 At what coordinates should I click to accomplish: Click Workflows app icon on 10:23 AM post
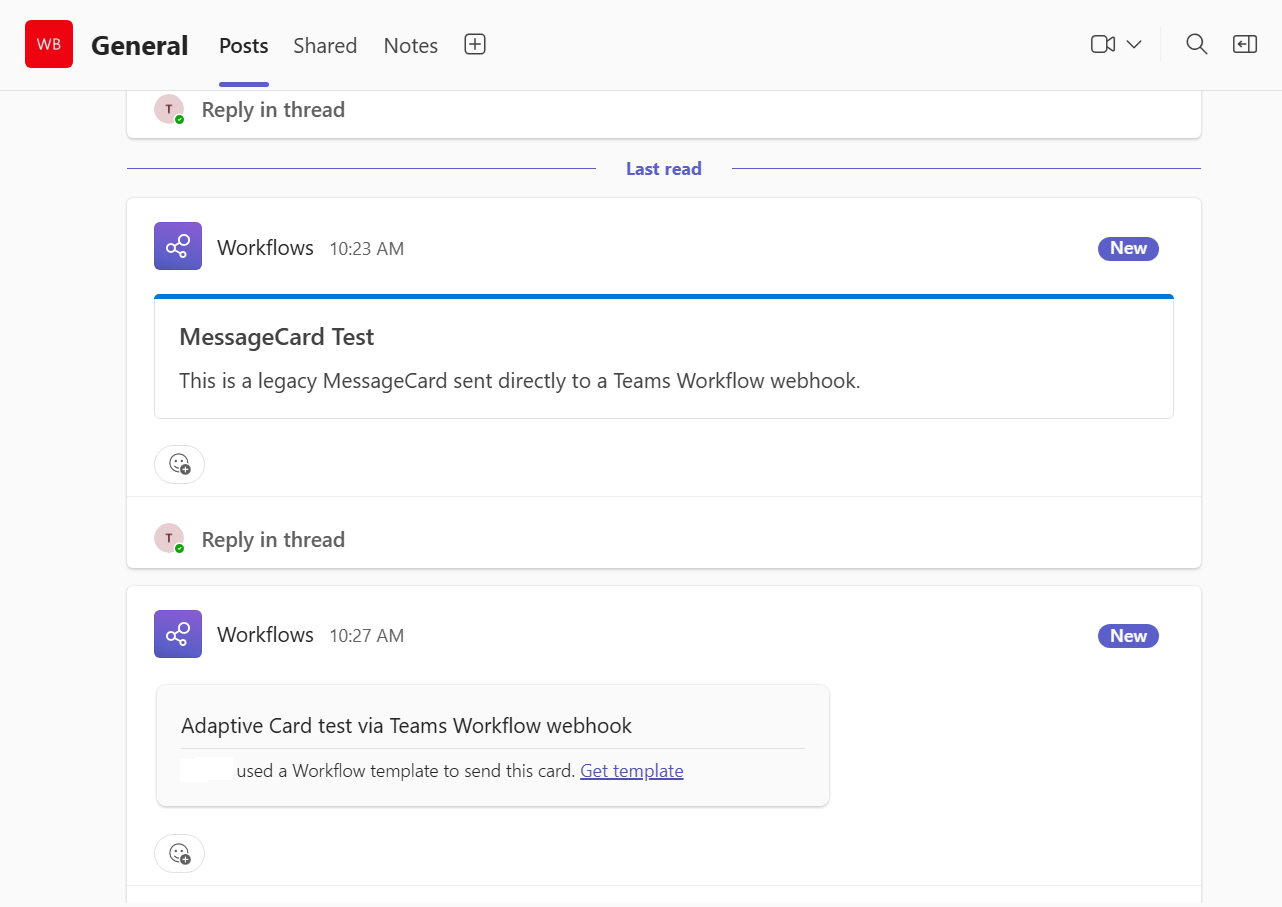(x=178, y=246)
